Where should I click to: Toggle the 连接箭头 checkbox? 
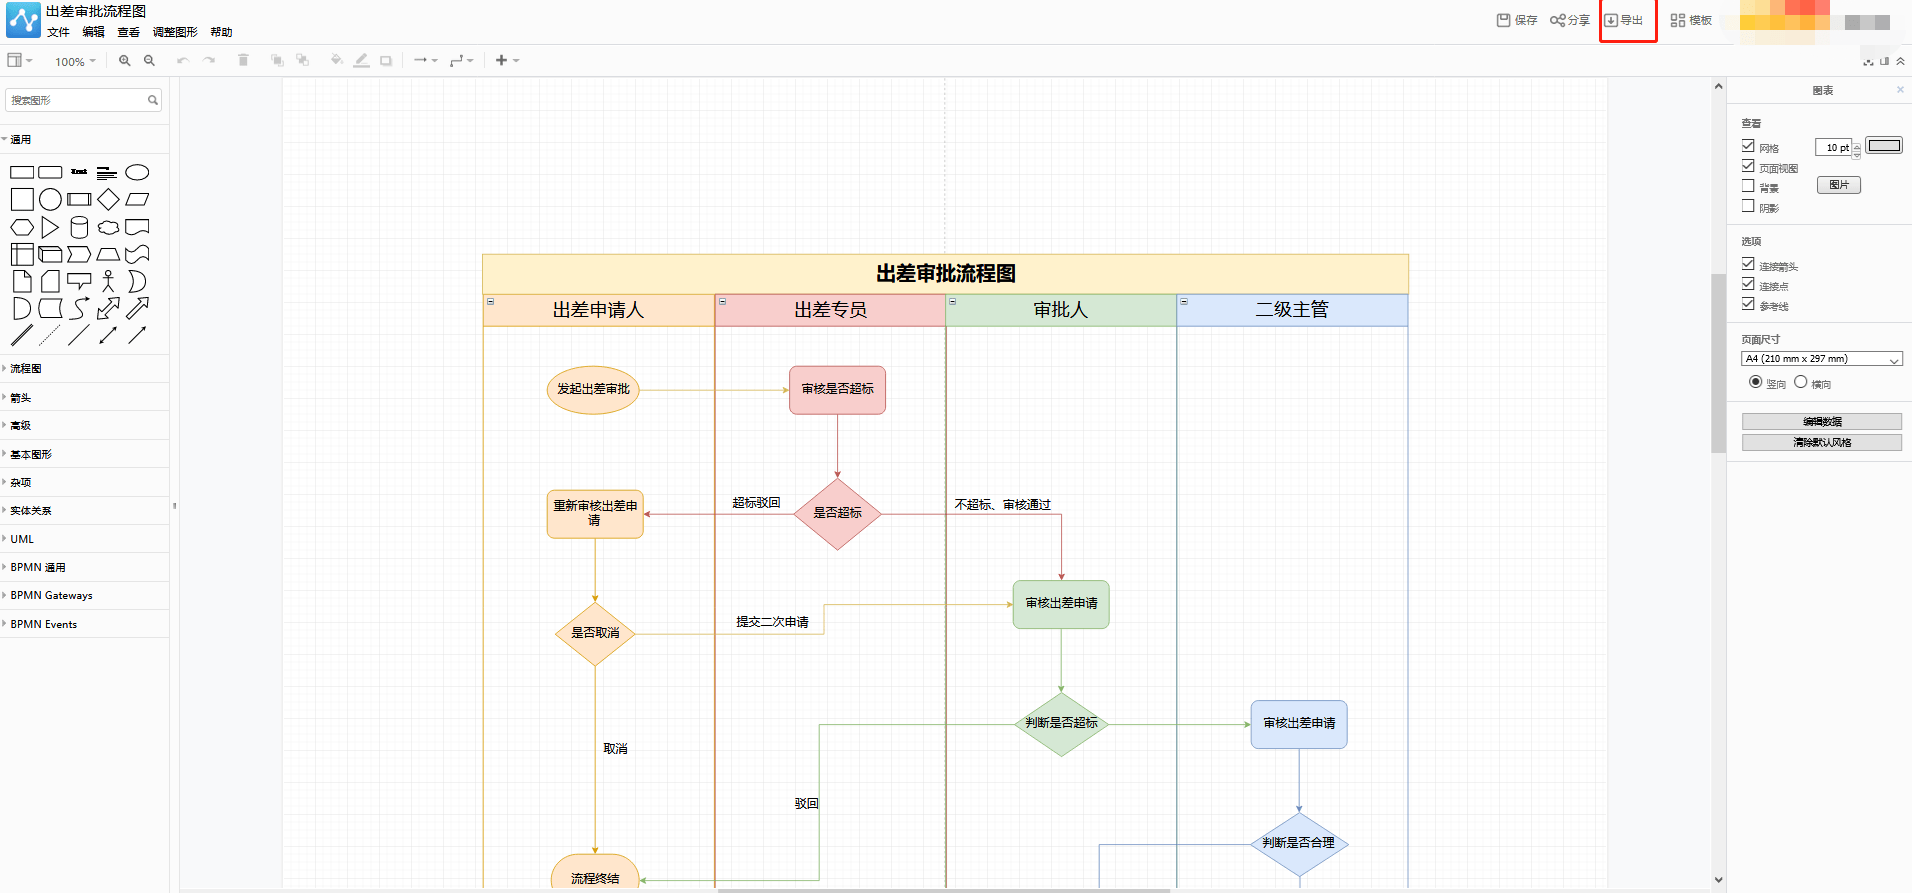coord(1748,264)
